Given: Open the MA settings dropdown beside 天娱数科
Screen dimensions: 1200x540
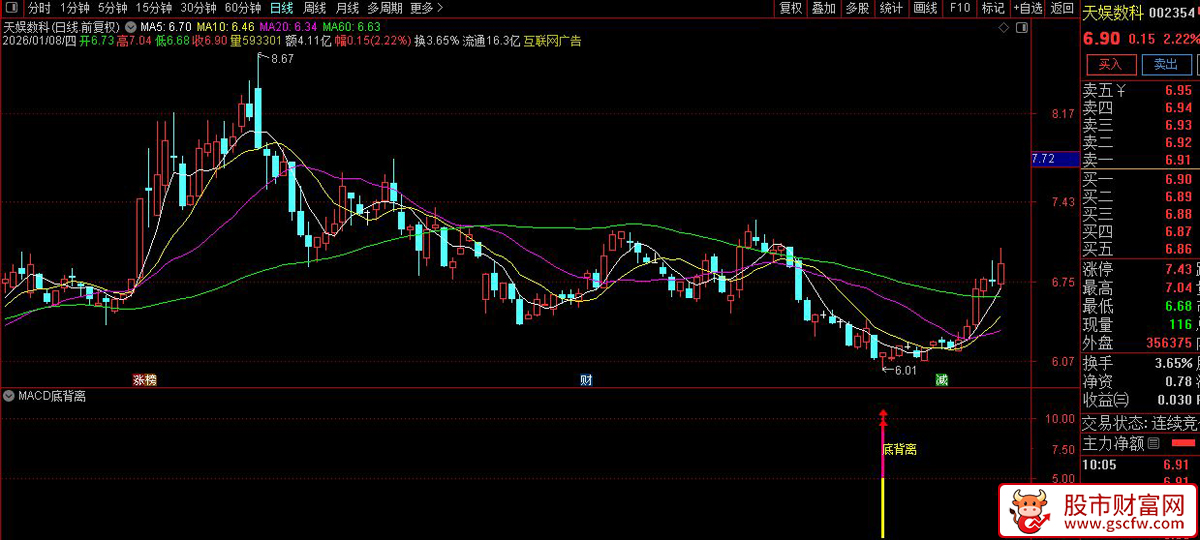Looking at the screenshot, I should (x=131, y=25).
